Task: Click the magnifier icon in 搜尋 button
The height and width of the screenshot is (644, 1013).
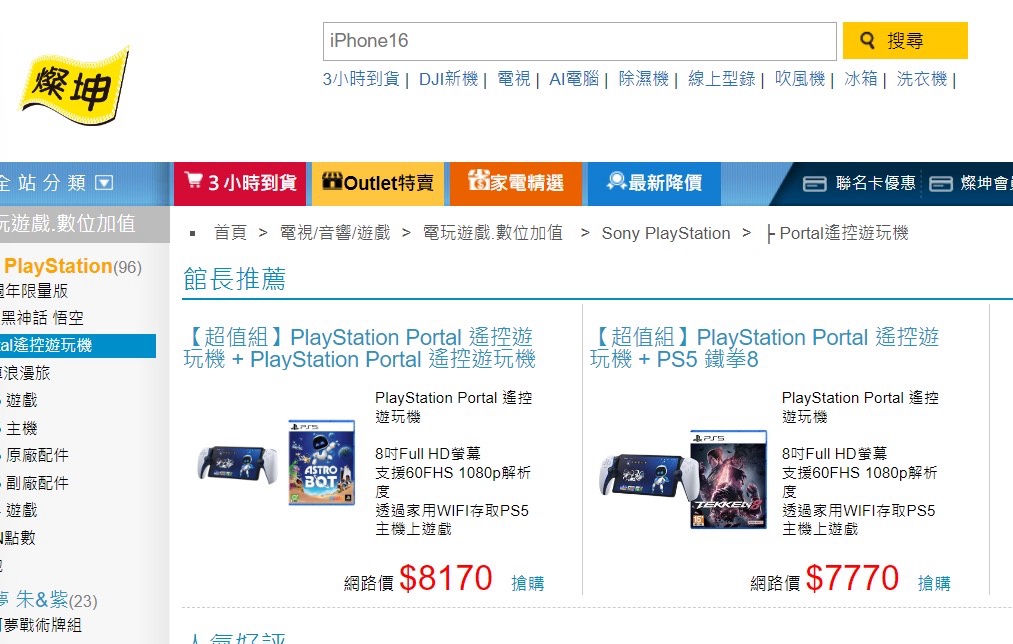Action: 867,40
